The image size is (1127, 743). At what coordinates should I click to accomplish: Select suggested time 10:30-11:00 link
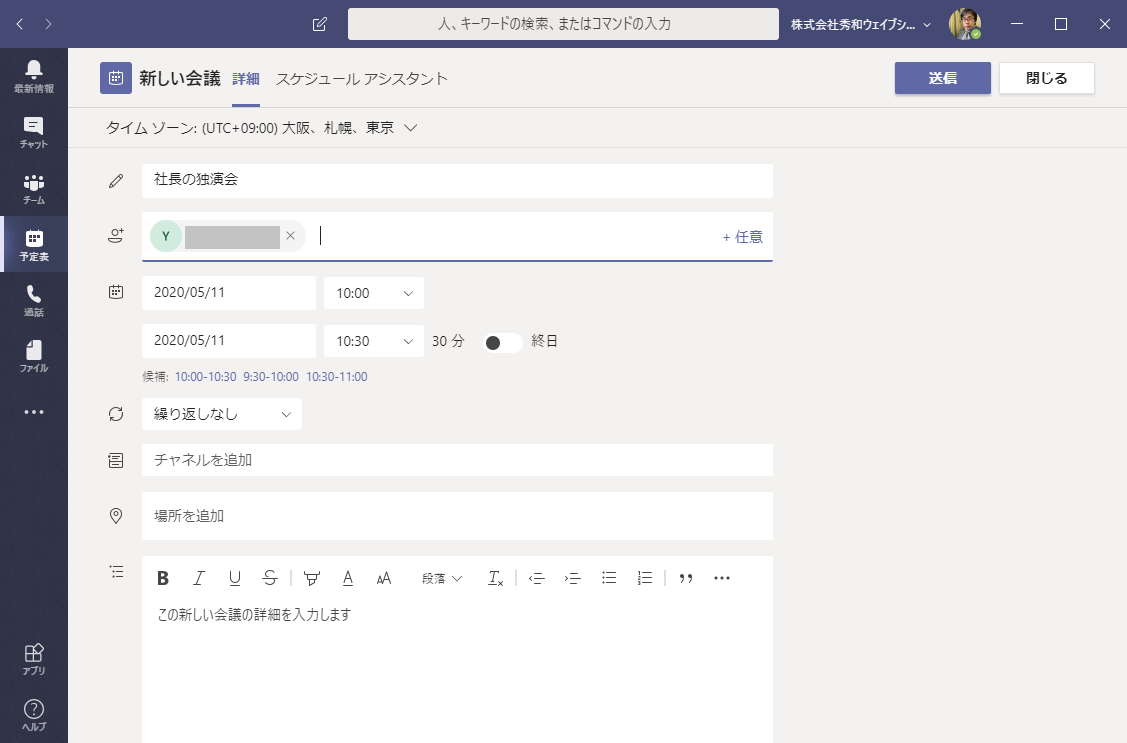[336, 377]
